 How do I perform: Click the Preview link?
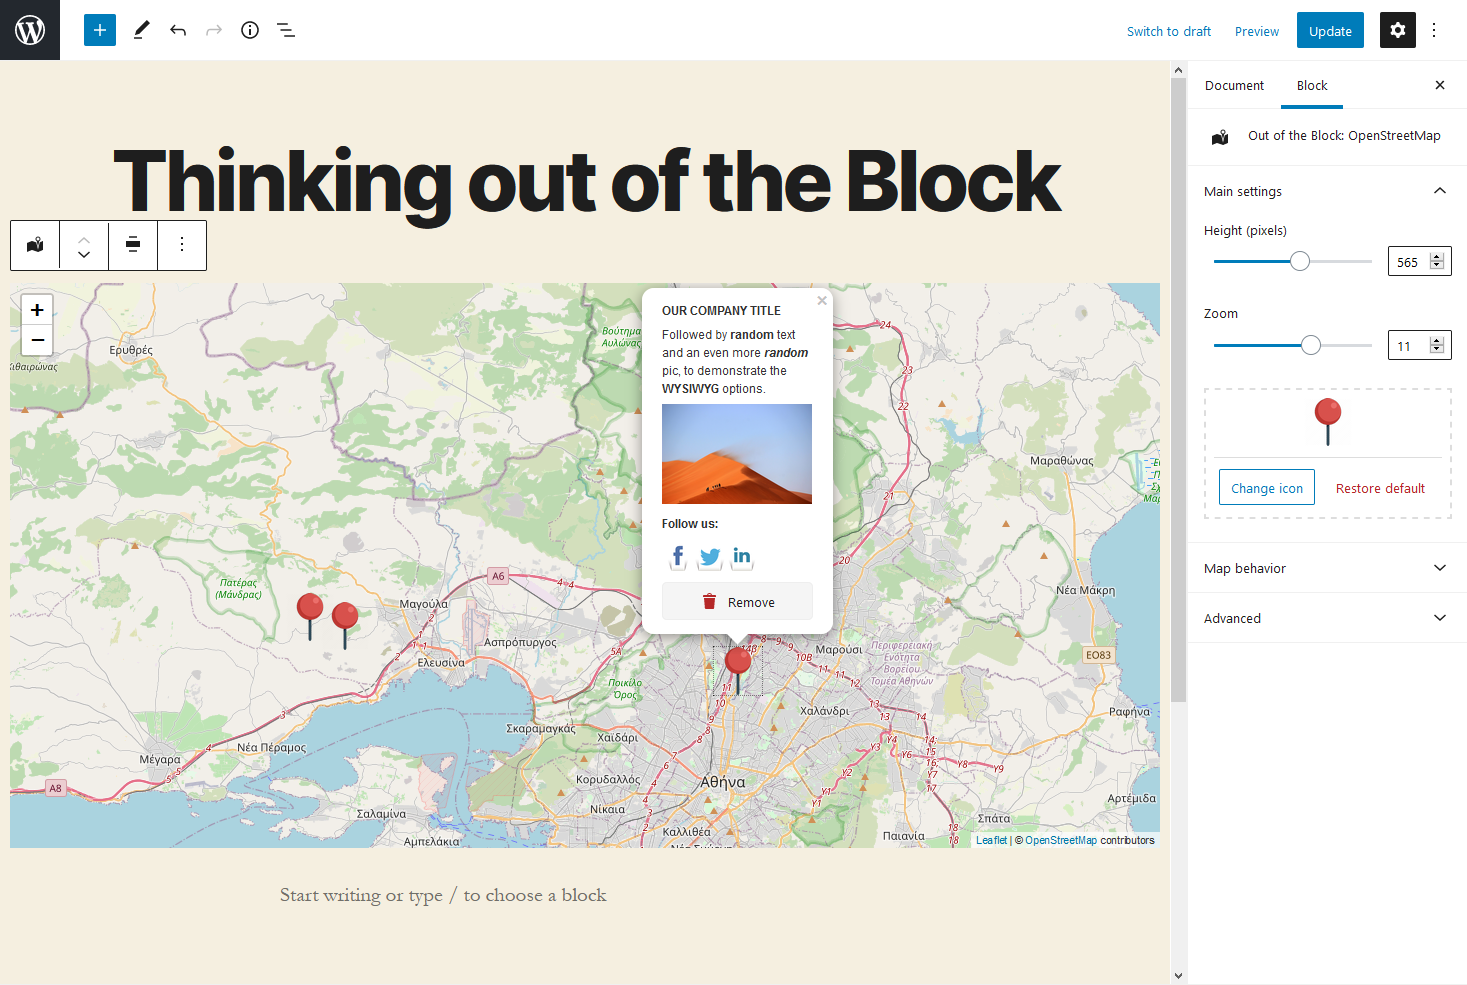point(1257,31)
